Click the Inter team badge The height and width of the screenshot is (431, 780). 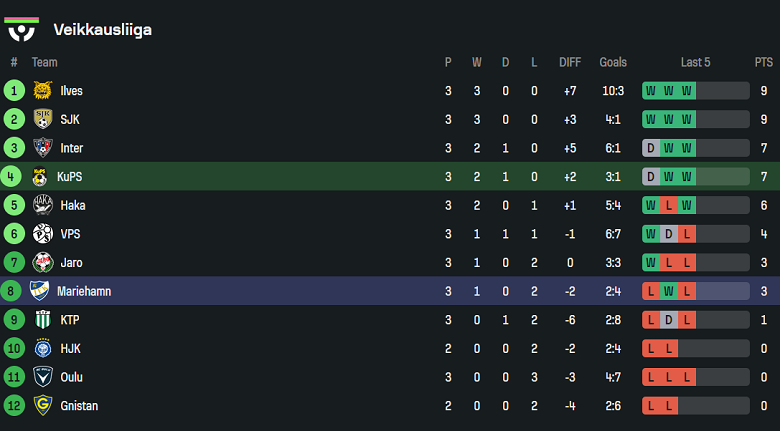click(43, 148)
